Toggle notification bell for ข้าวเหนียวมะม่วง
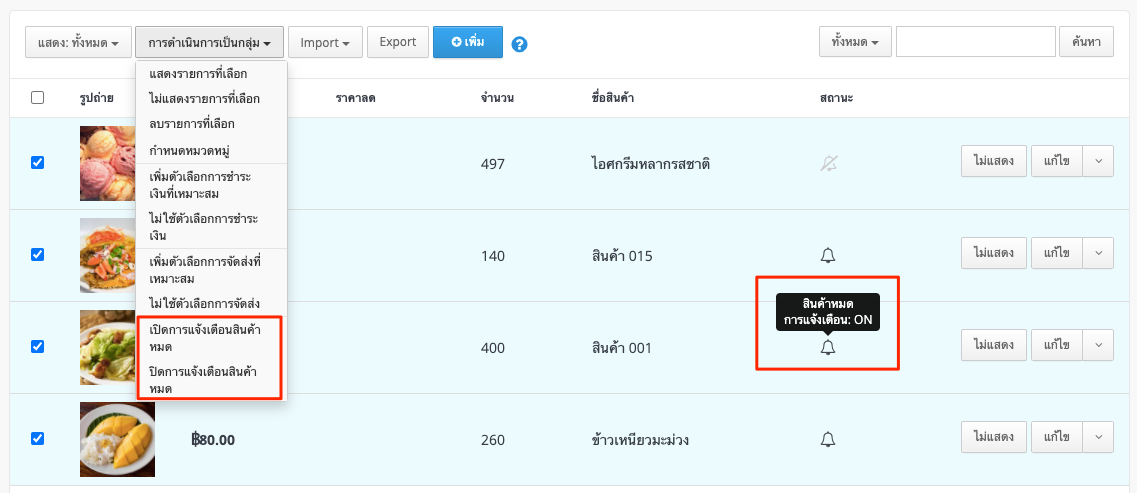 click(827, 439)
